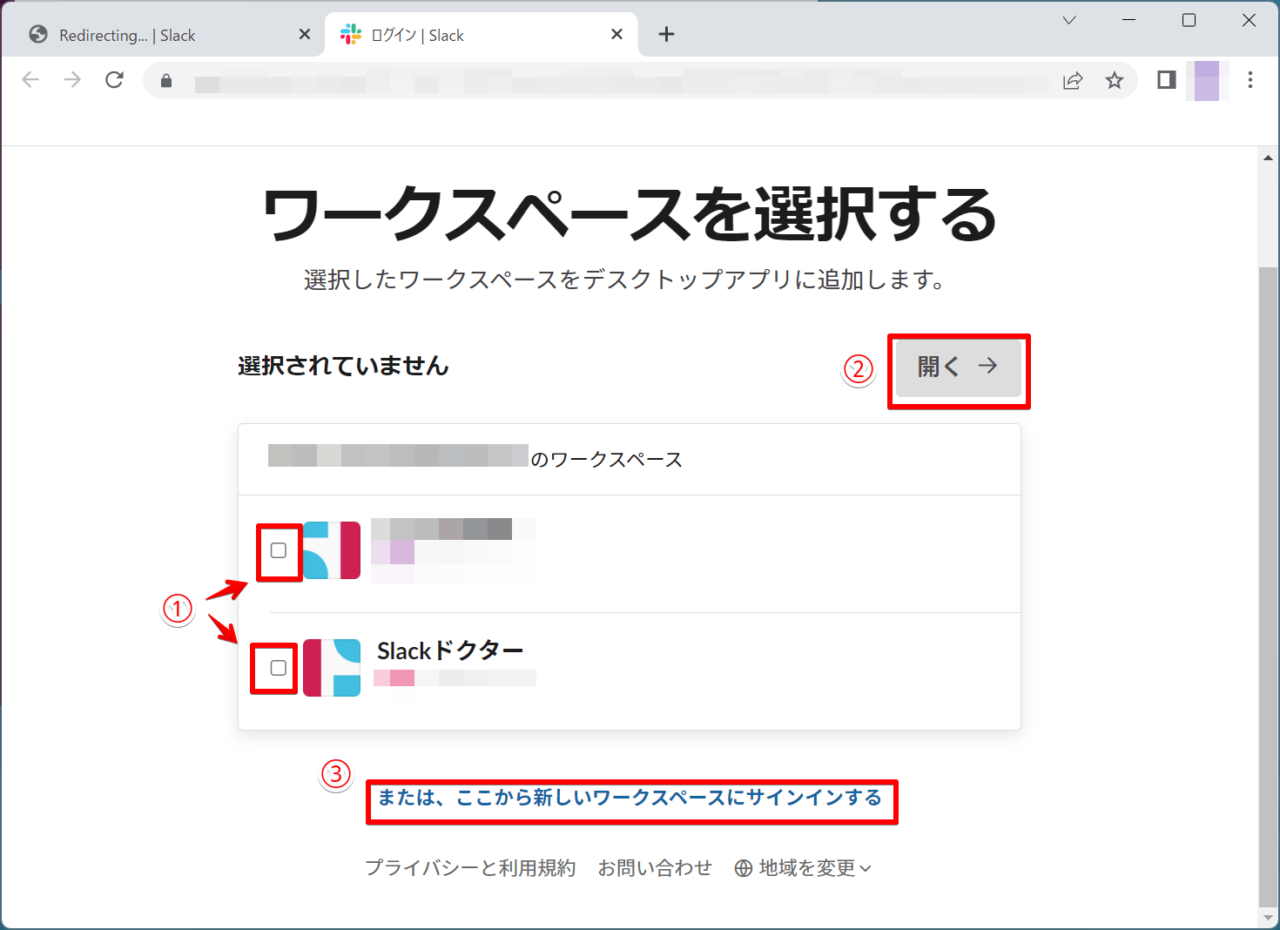Click the page scrollbar up arrow

pos(1268,158)
